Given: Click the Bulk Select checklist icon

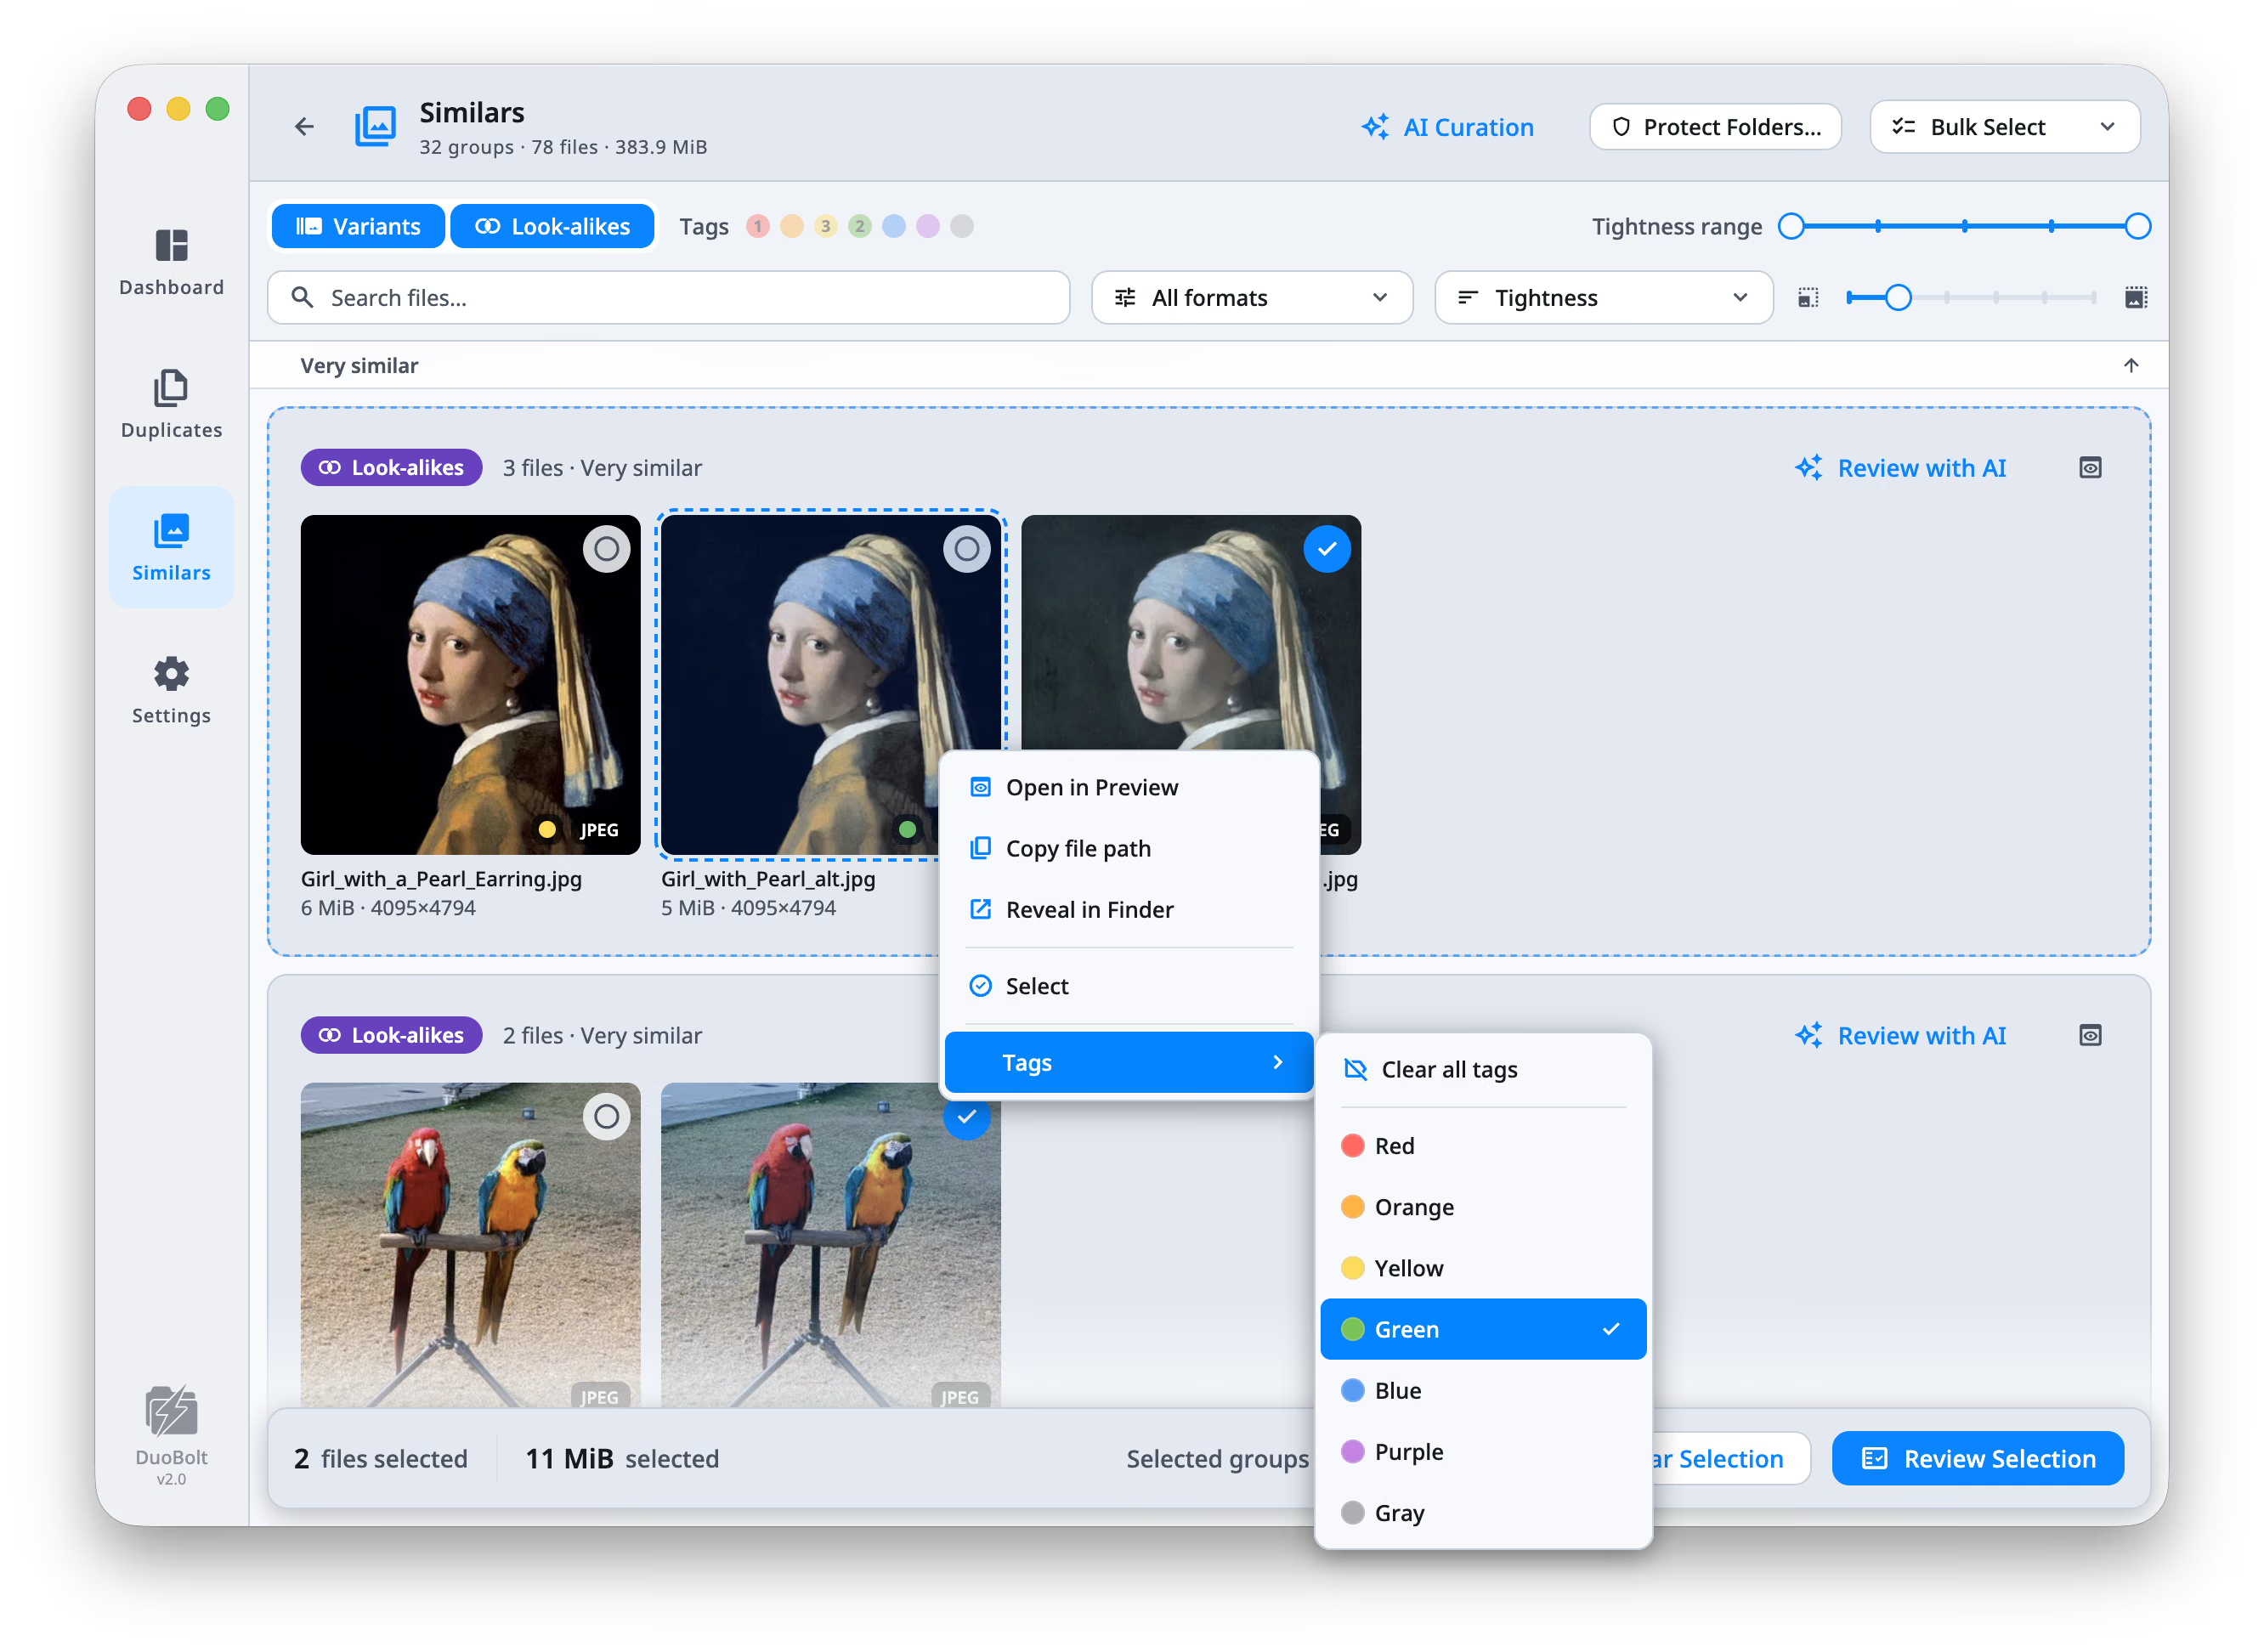Looking at the screenshot, I should tap(1903, 127).
